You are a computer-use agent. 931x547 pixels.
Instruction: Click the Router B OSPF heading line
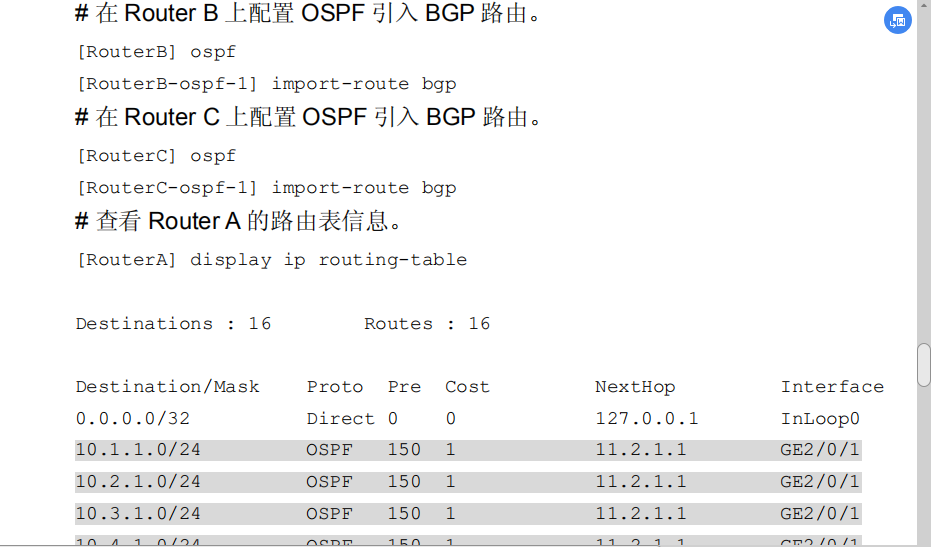coord(312,15)
